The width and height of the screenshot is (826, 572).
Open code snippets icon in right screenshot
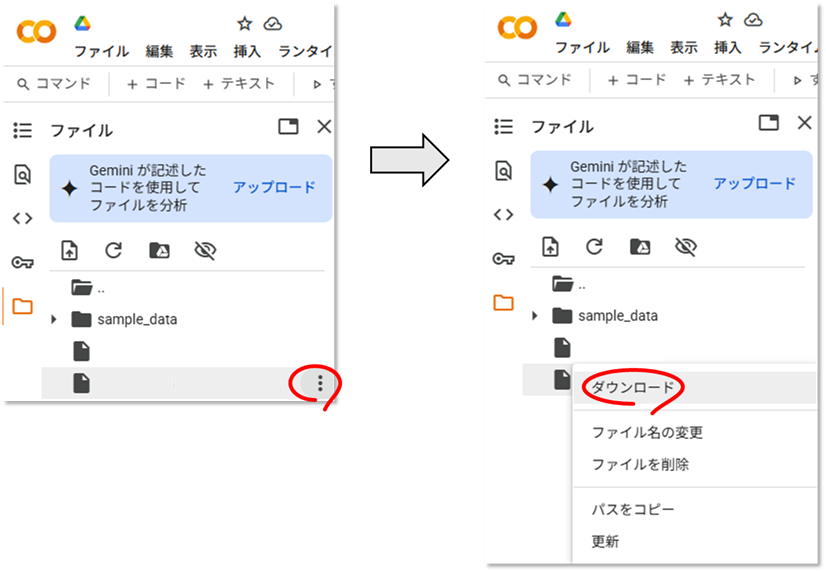click(x=504, y=214)
